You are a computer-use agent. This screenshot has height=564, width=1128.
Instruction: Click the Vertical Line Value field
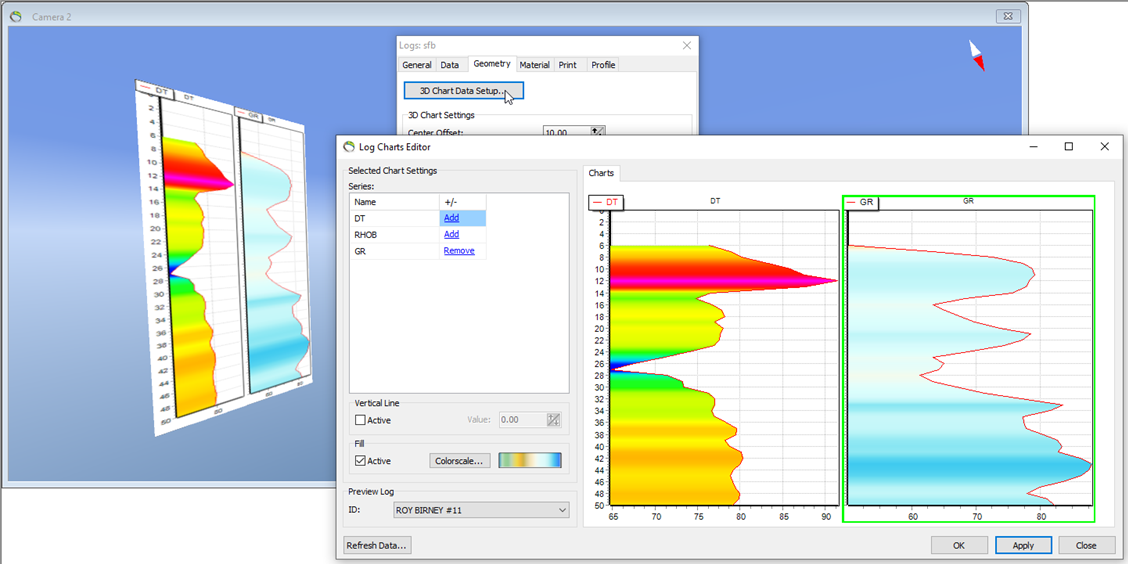tap(522, 419)
